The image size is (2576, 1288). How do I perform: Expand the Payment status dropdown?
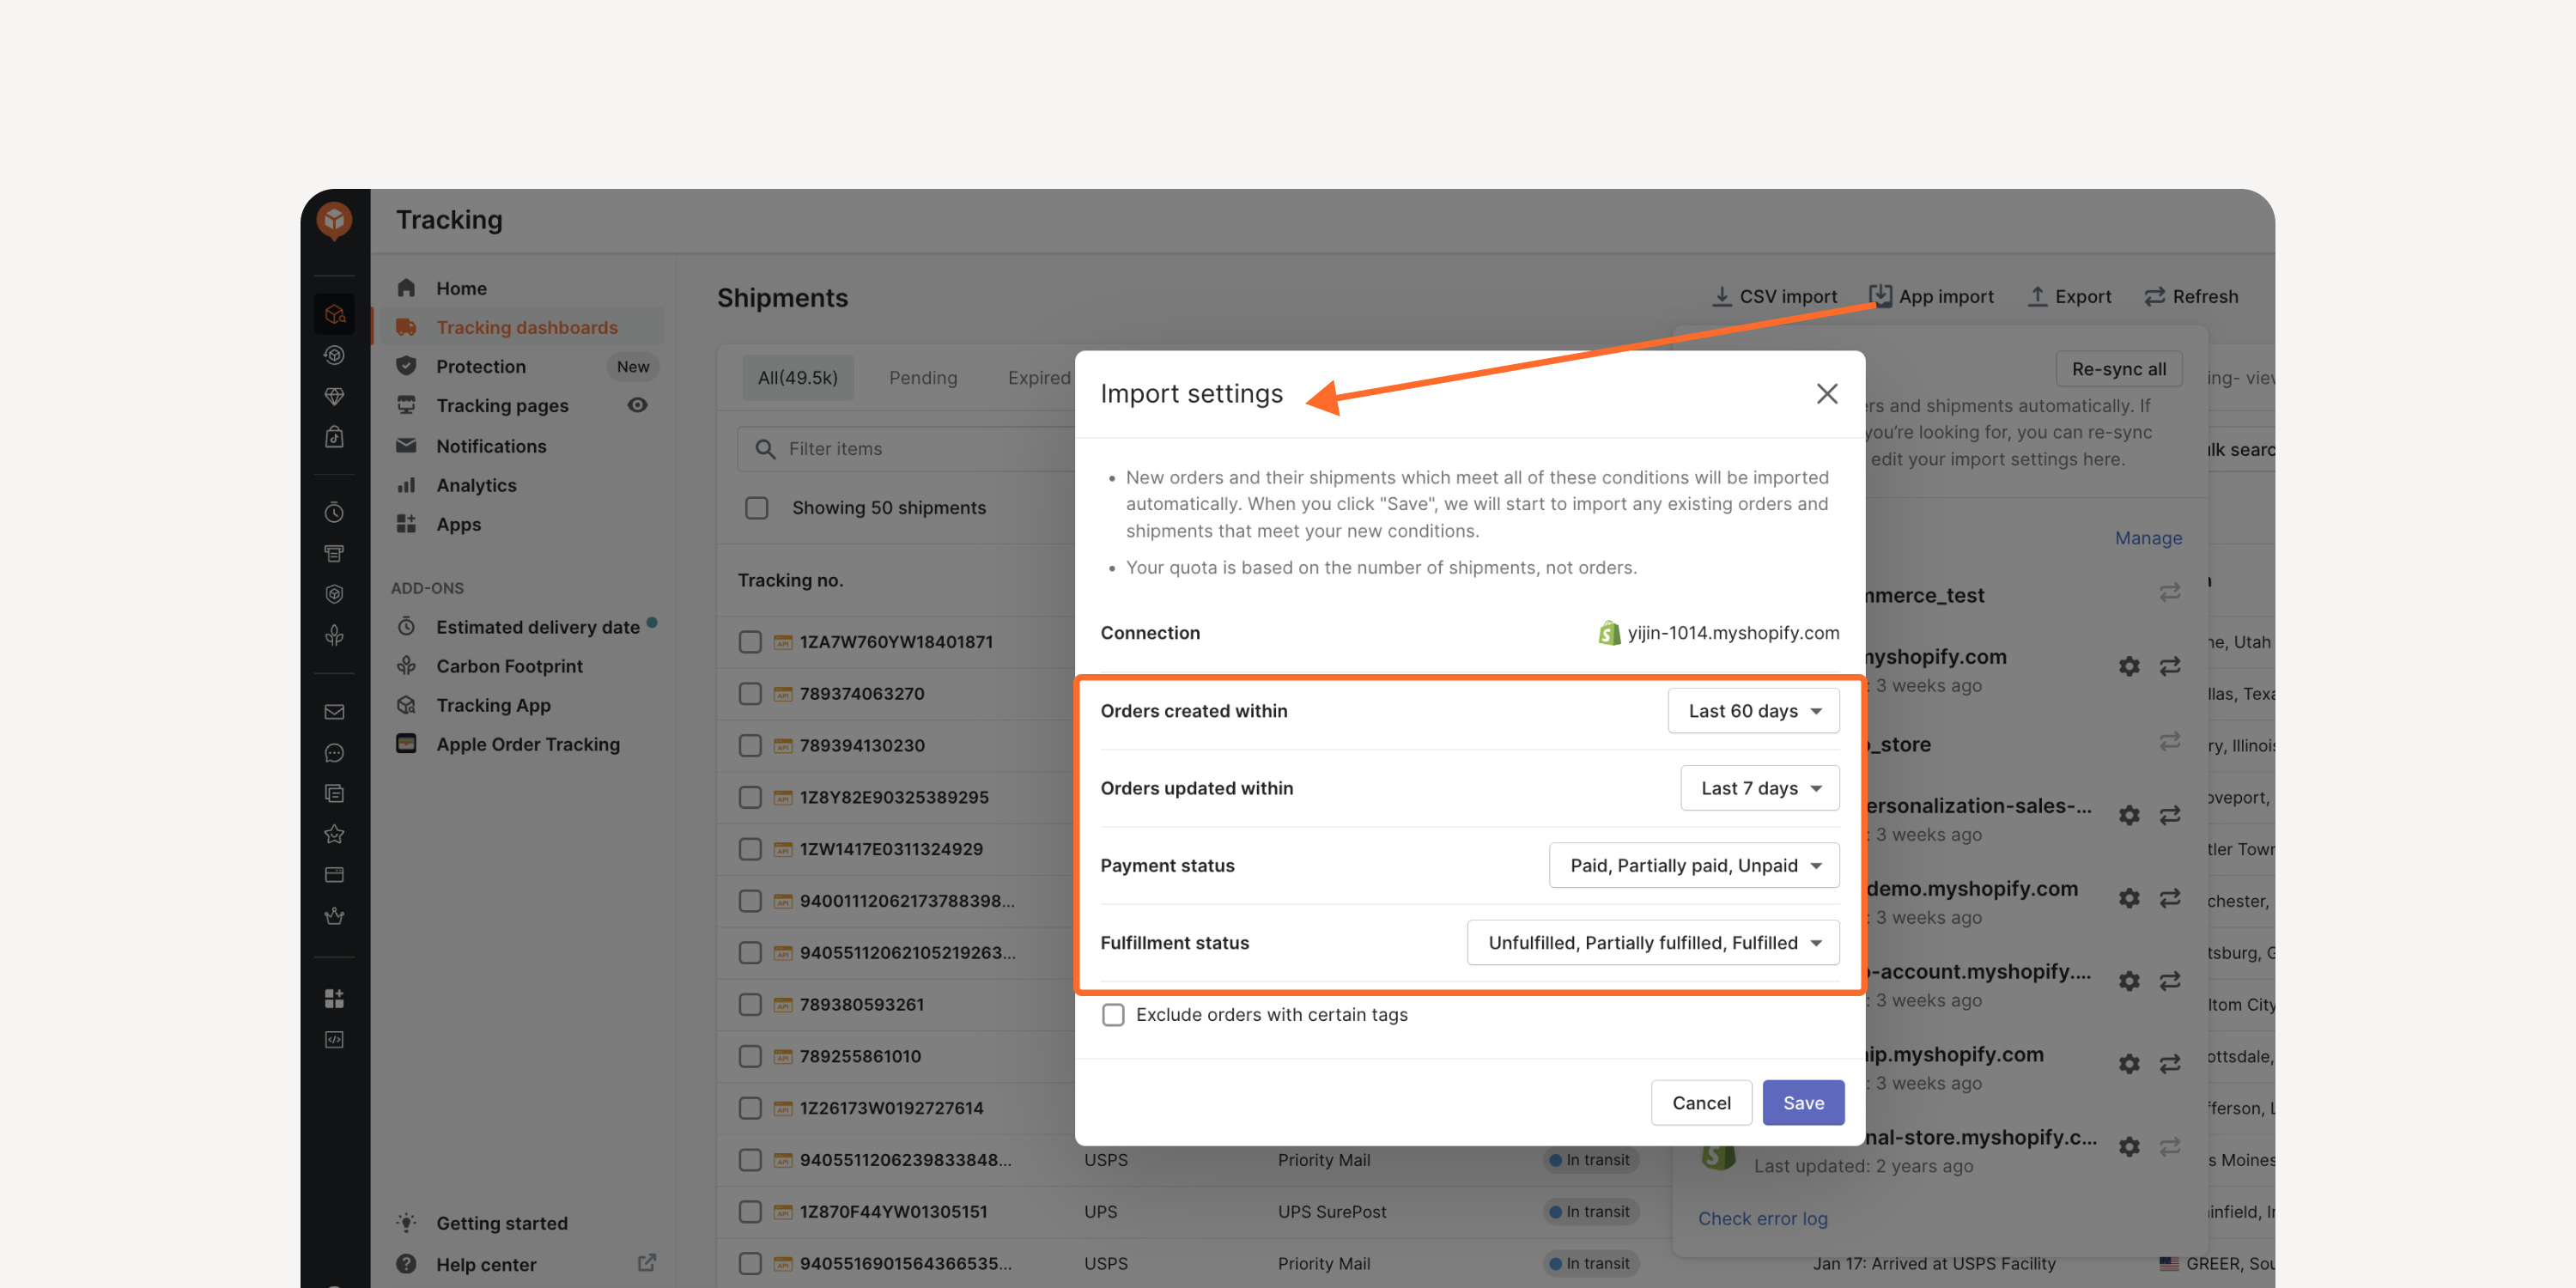click(1694, 866)
